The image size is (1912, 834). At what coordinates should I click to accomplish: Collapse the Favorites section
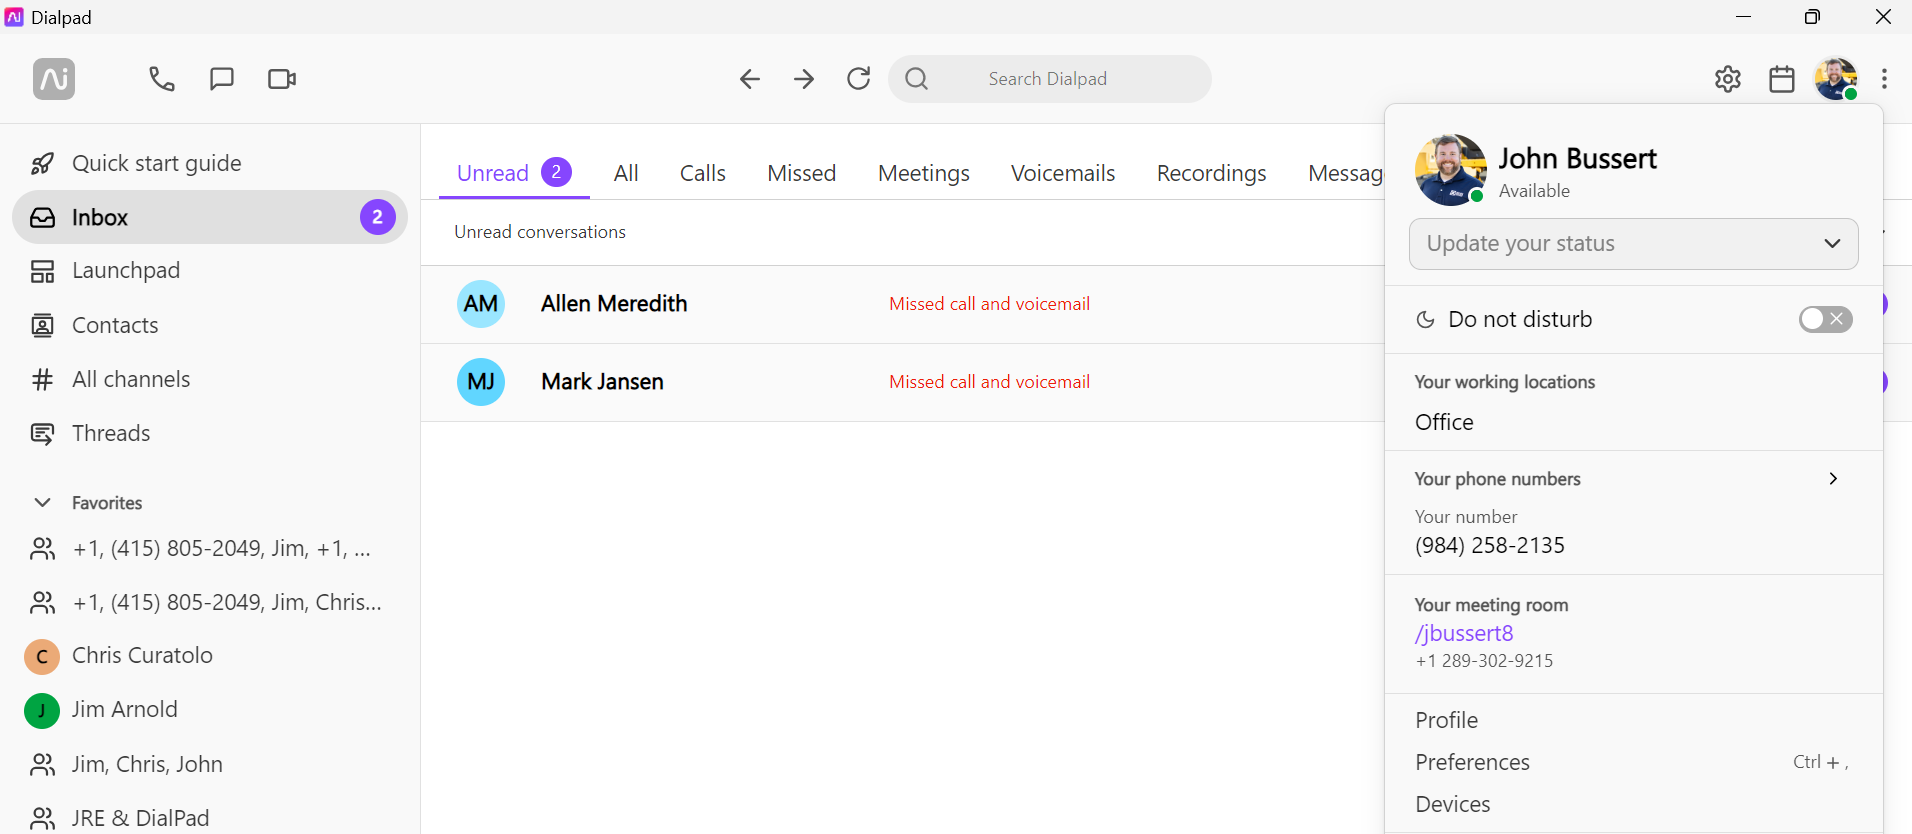(x=42, y=503)
